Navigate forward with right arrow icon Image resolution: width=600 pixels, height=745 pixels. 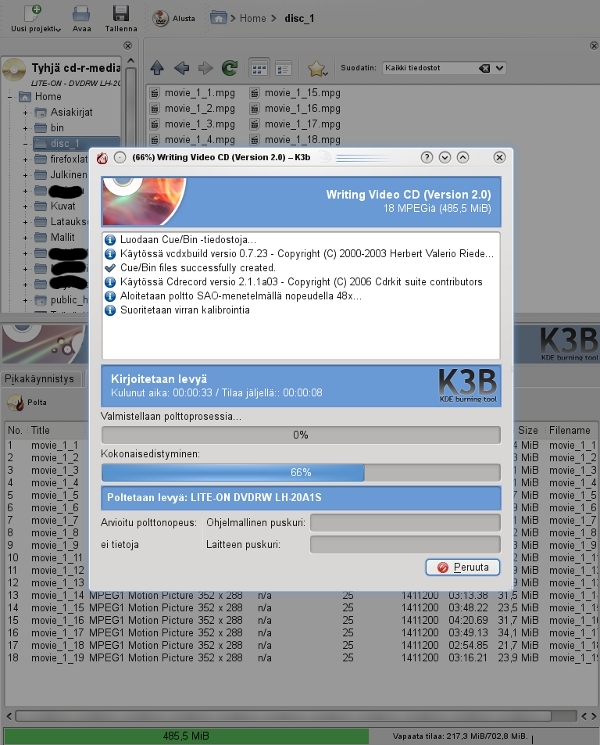[205, 68]
